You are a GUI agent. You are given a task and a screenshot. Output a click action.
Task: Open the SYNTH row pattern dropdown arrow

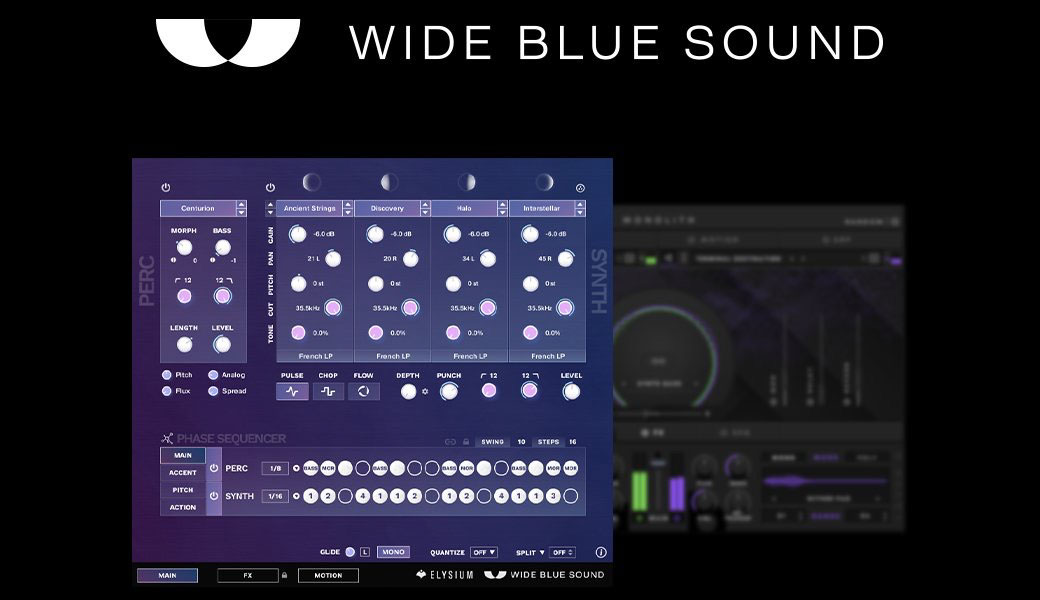pos(296,496)
